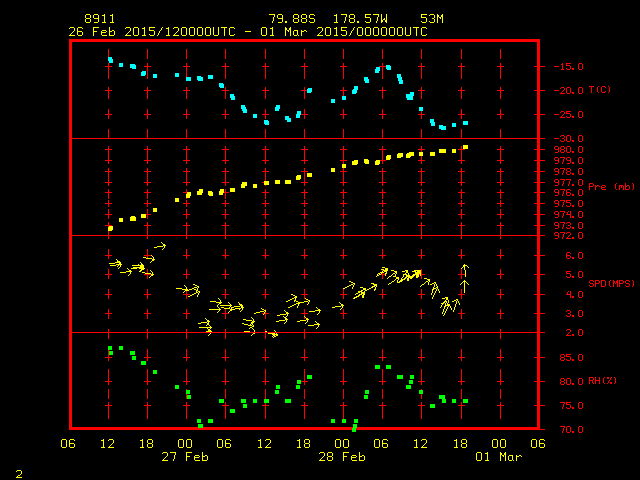Click the 972.0 pressure tick label

coord(569,236)
